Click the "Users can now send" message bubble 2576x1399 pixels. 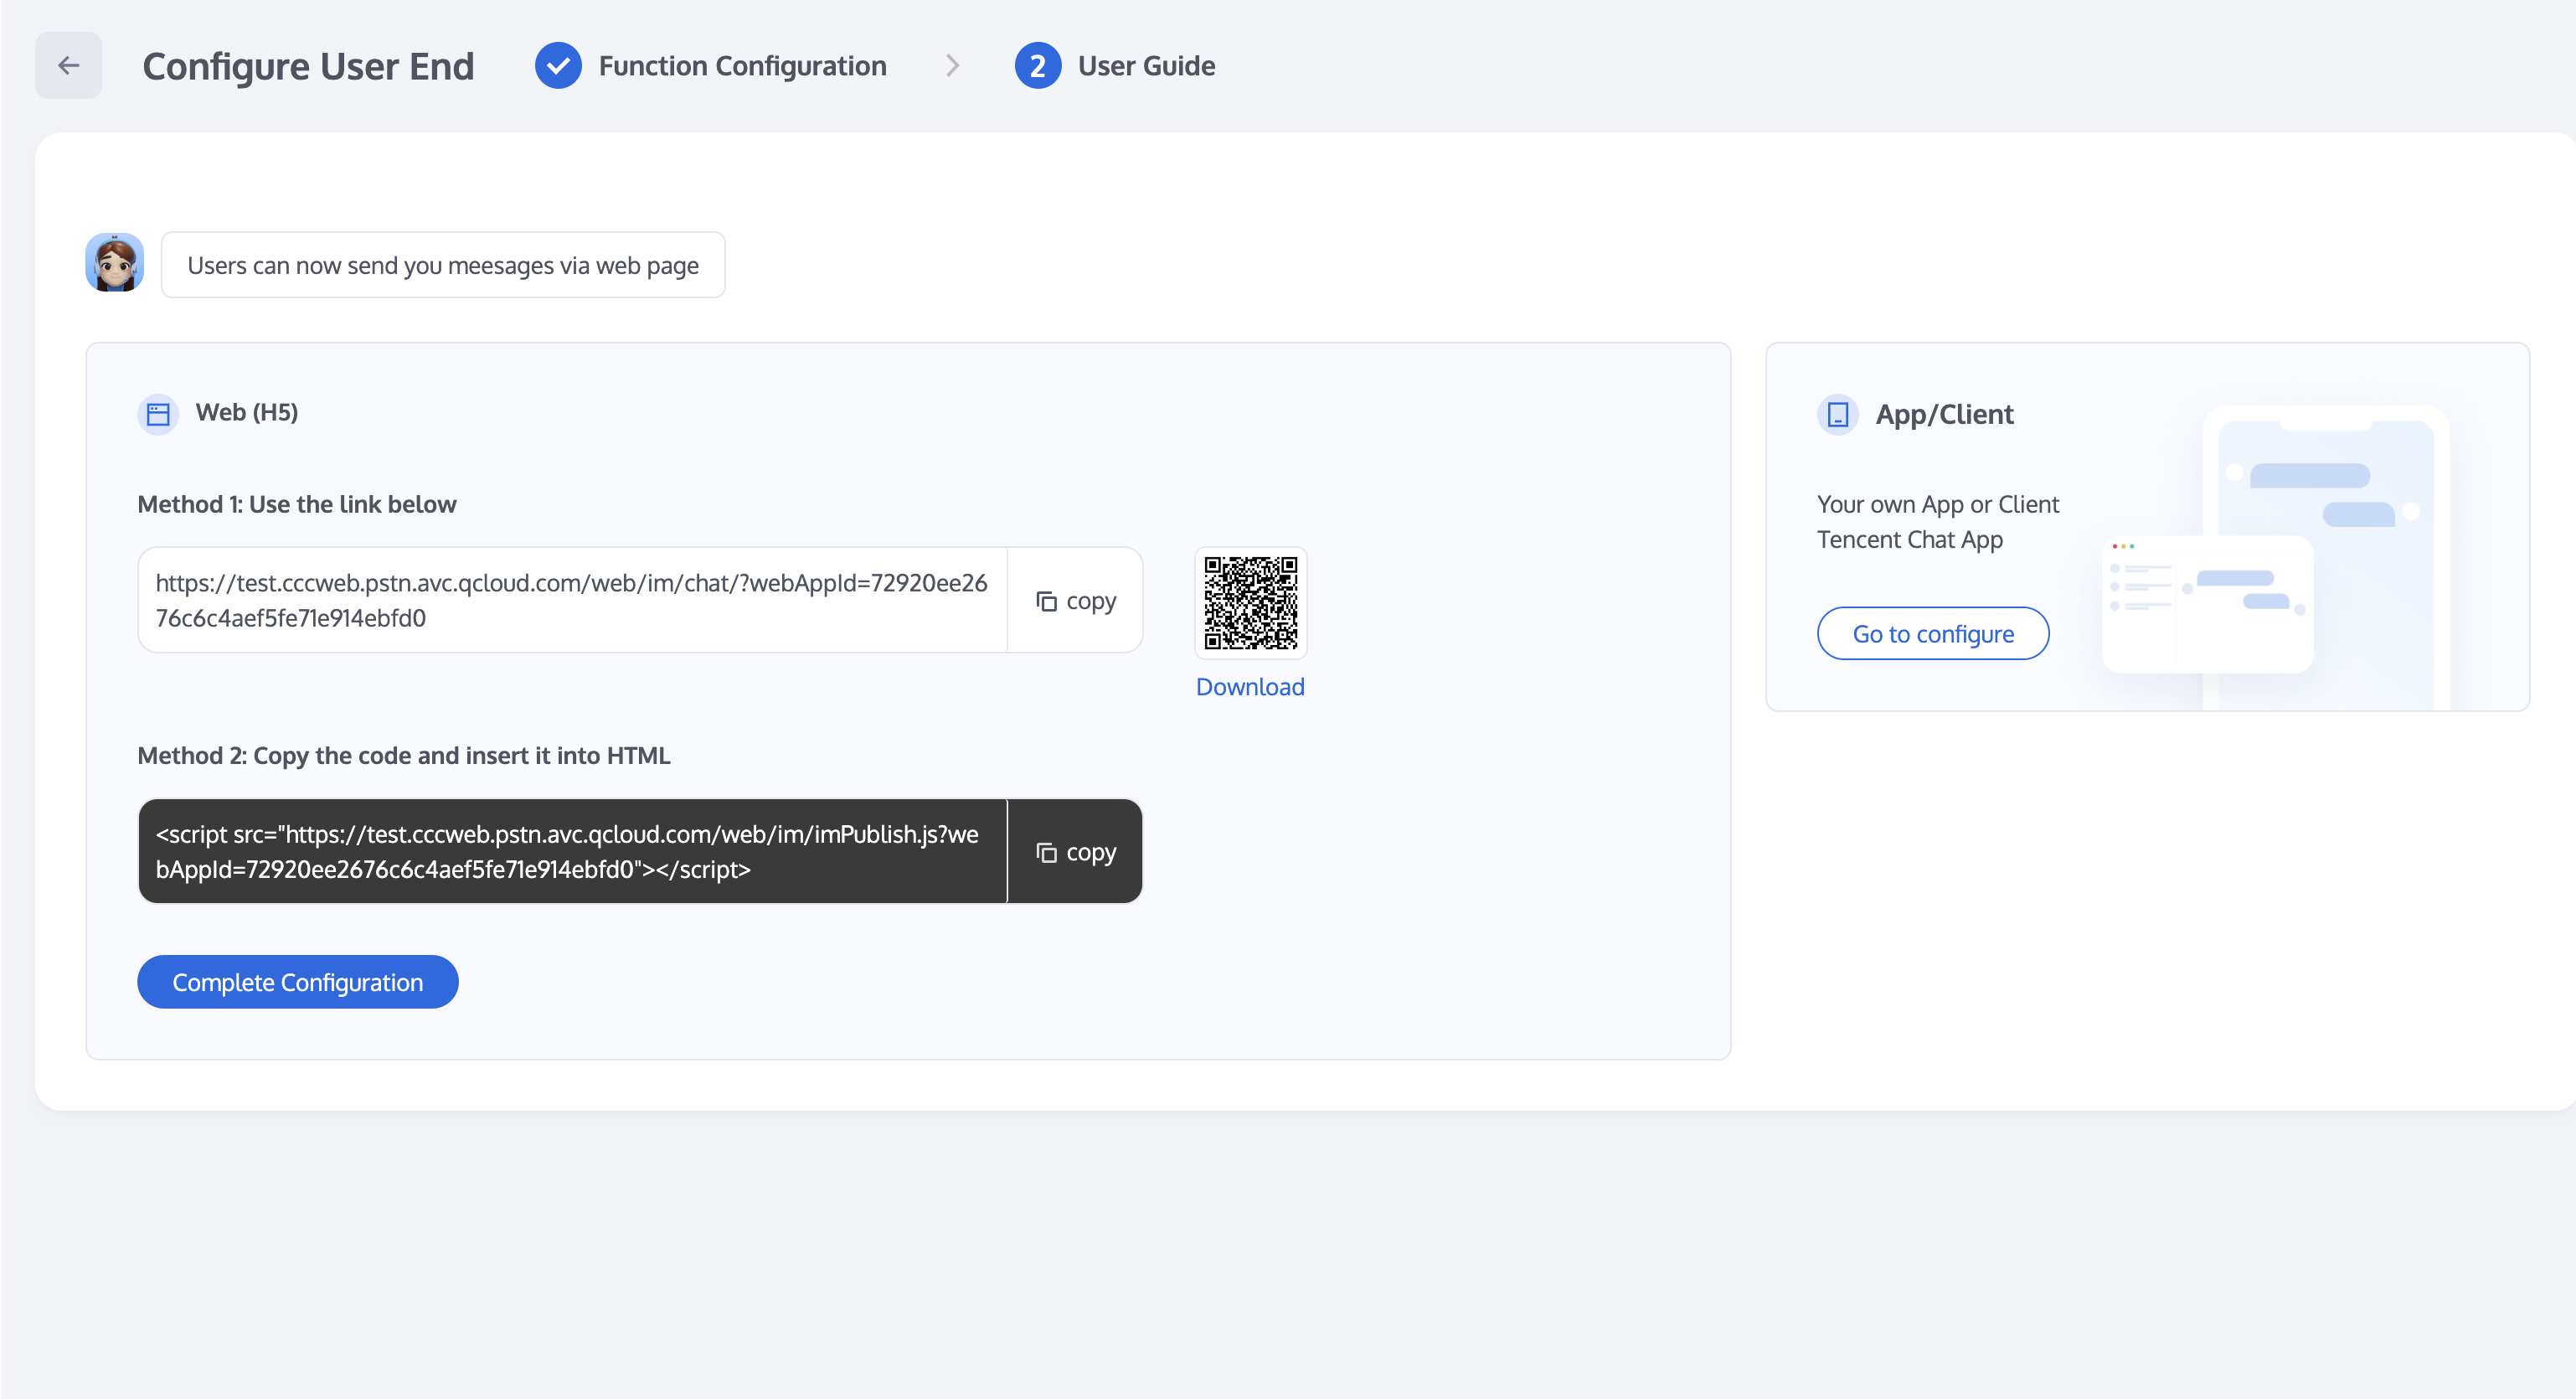443,266
